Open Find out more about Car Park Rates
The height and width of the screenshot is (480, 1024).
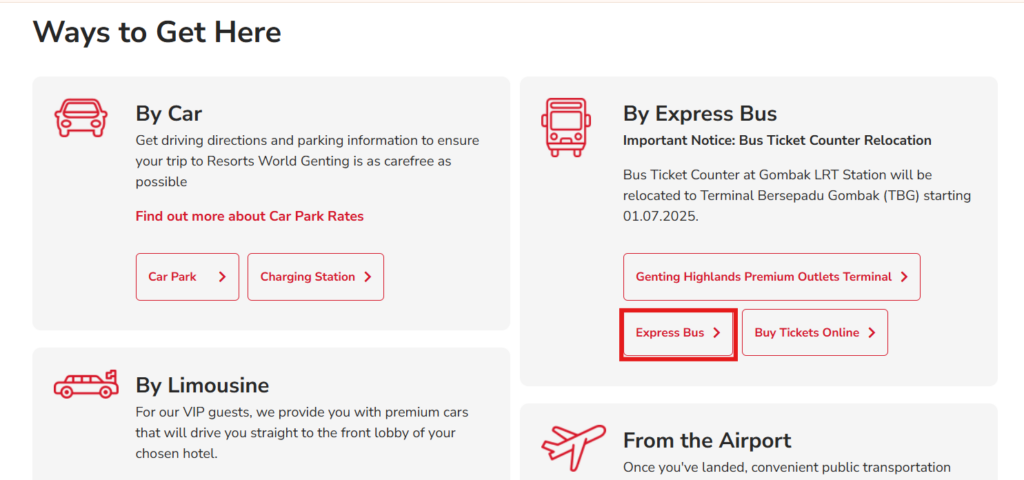[249, 216]
